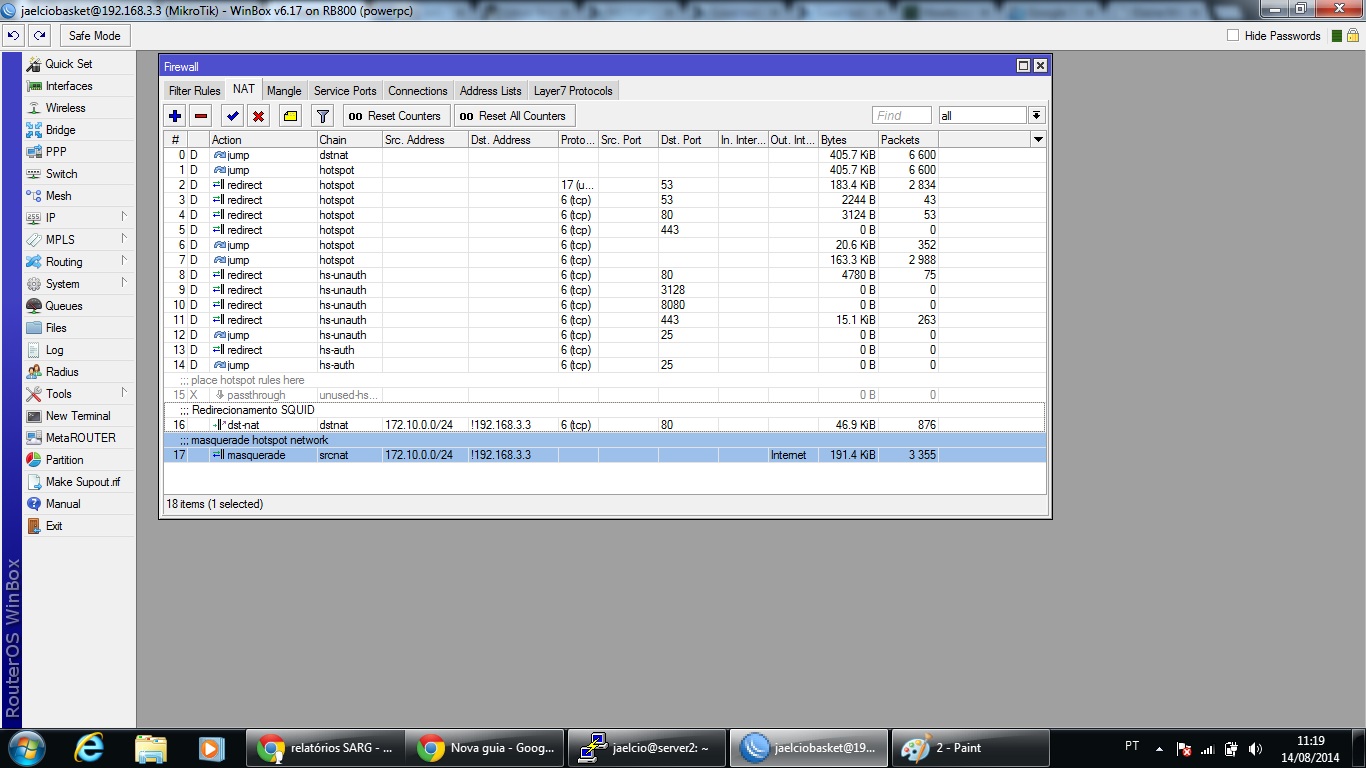Screen dimensions: 1366x768
Task: Select the dst-nat rule number 16
Action: click(x=605, y=425)
